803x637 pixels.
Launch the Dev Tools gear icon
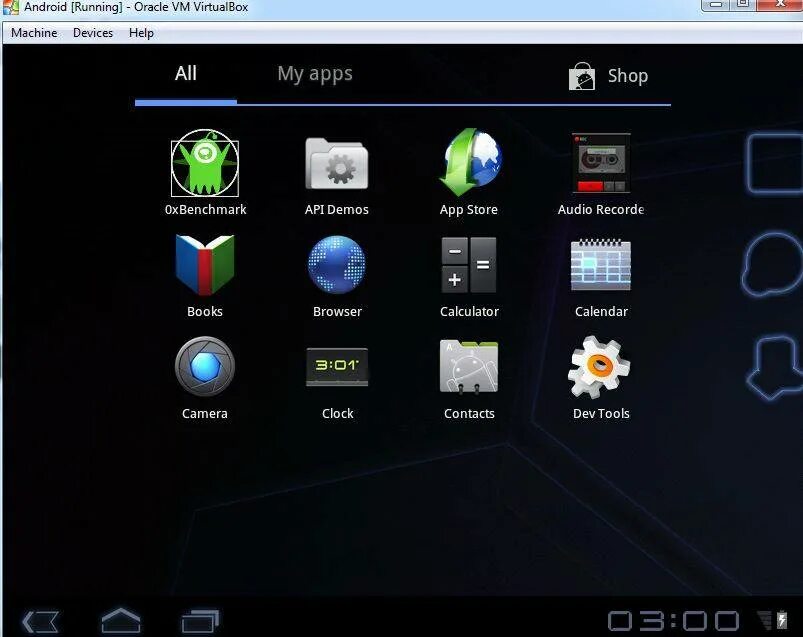point(599,367)
